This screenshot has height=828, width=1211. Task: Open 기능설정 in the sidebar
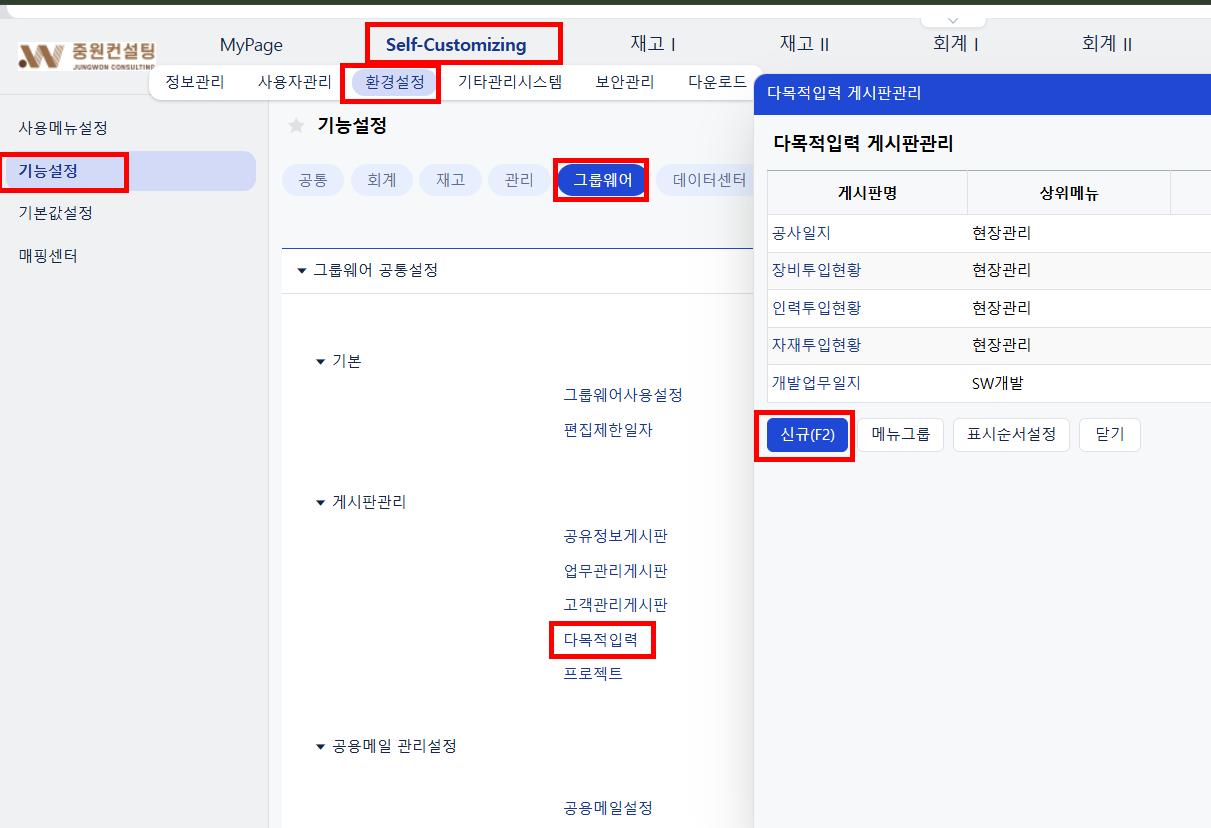(128, 171)
